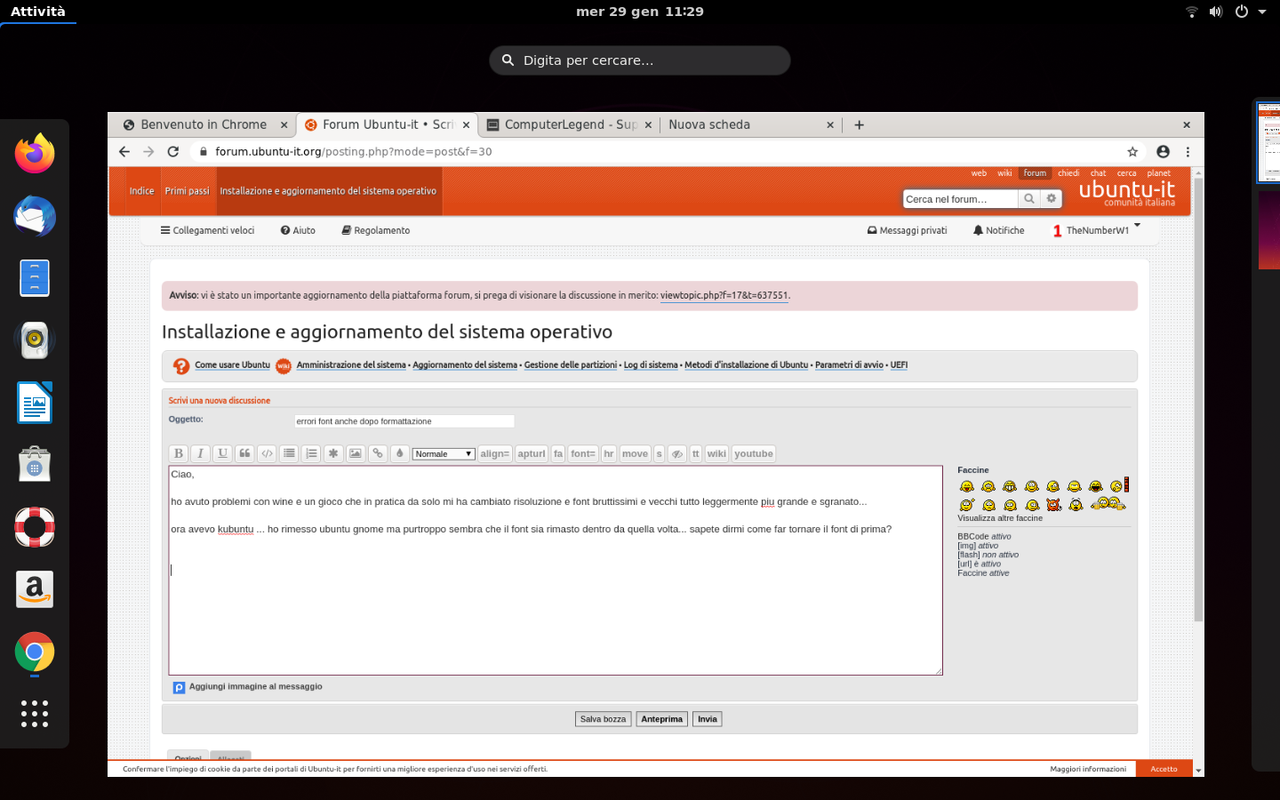
Task: Open the Chrome three-dot menu
Action: [x=1188, y=152]
